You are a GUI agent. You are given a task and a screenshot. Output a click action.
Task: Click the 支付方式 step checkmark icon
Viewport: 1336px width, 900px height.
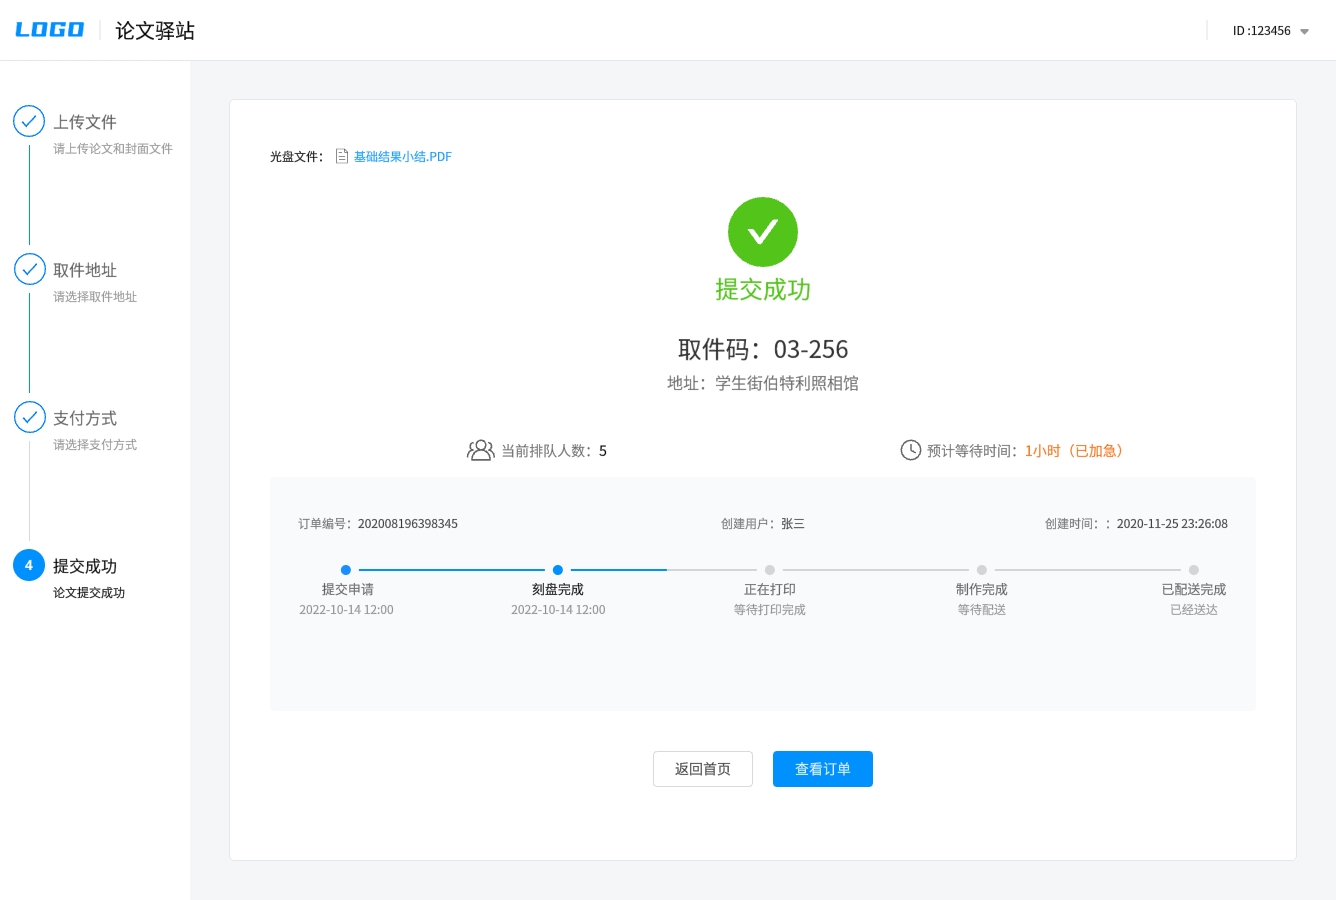tap(29, 417)
